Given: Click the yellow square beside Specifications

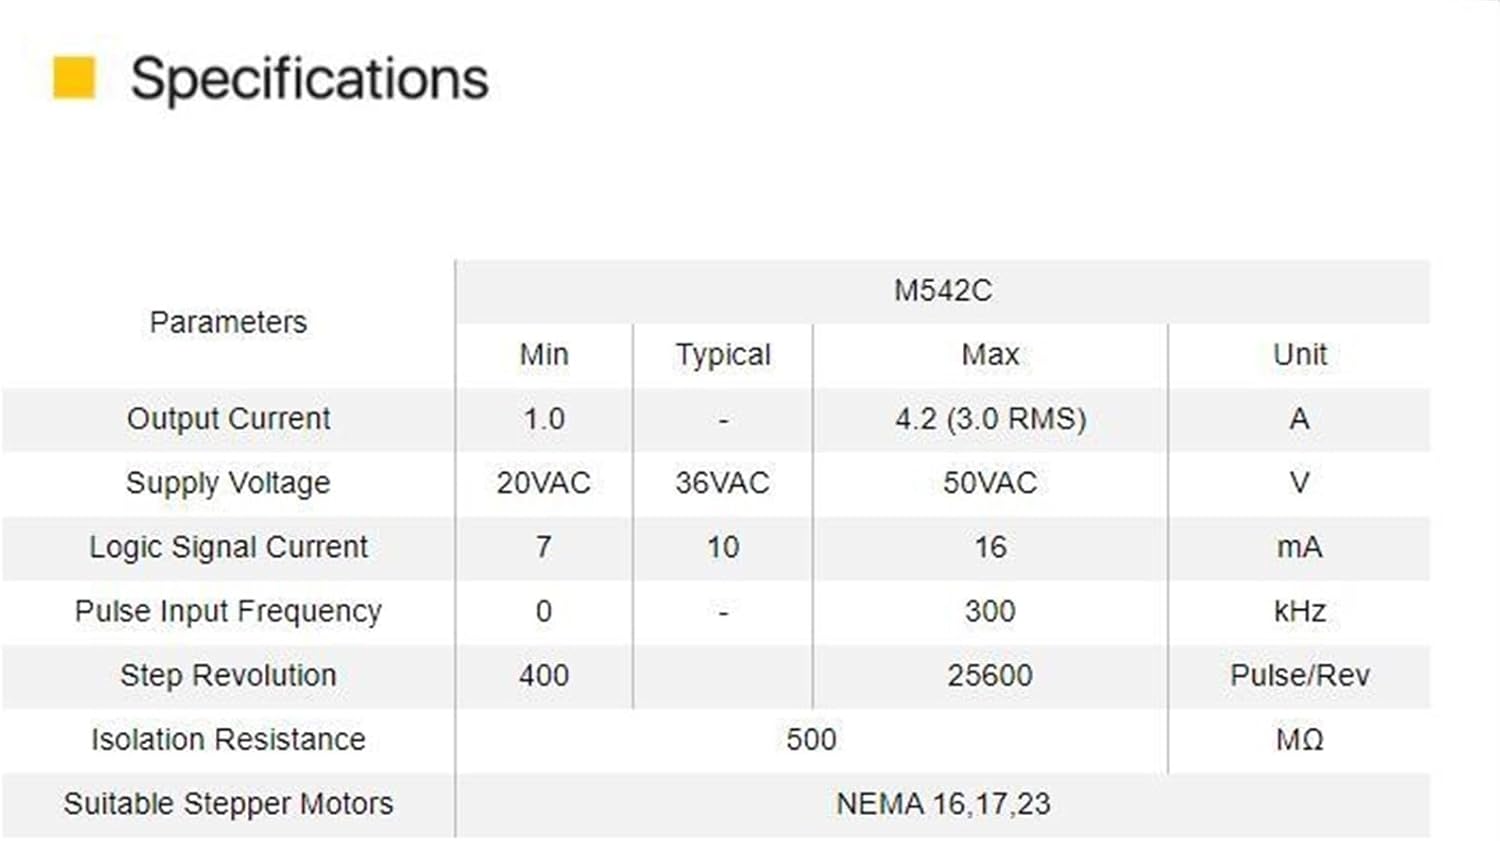Looking at the screenshot, I should (74, 79).
